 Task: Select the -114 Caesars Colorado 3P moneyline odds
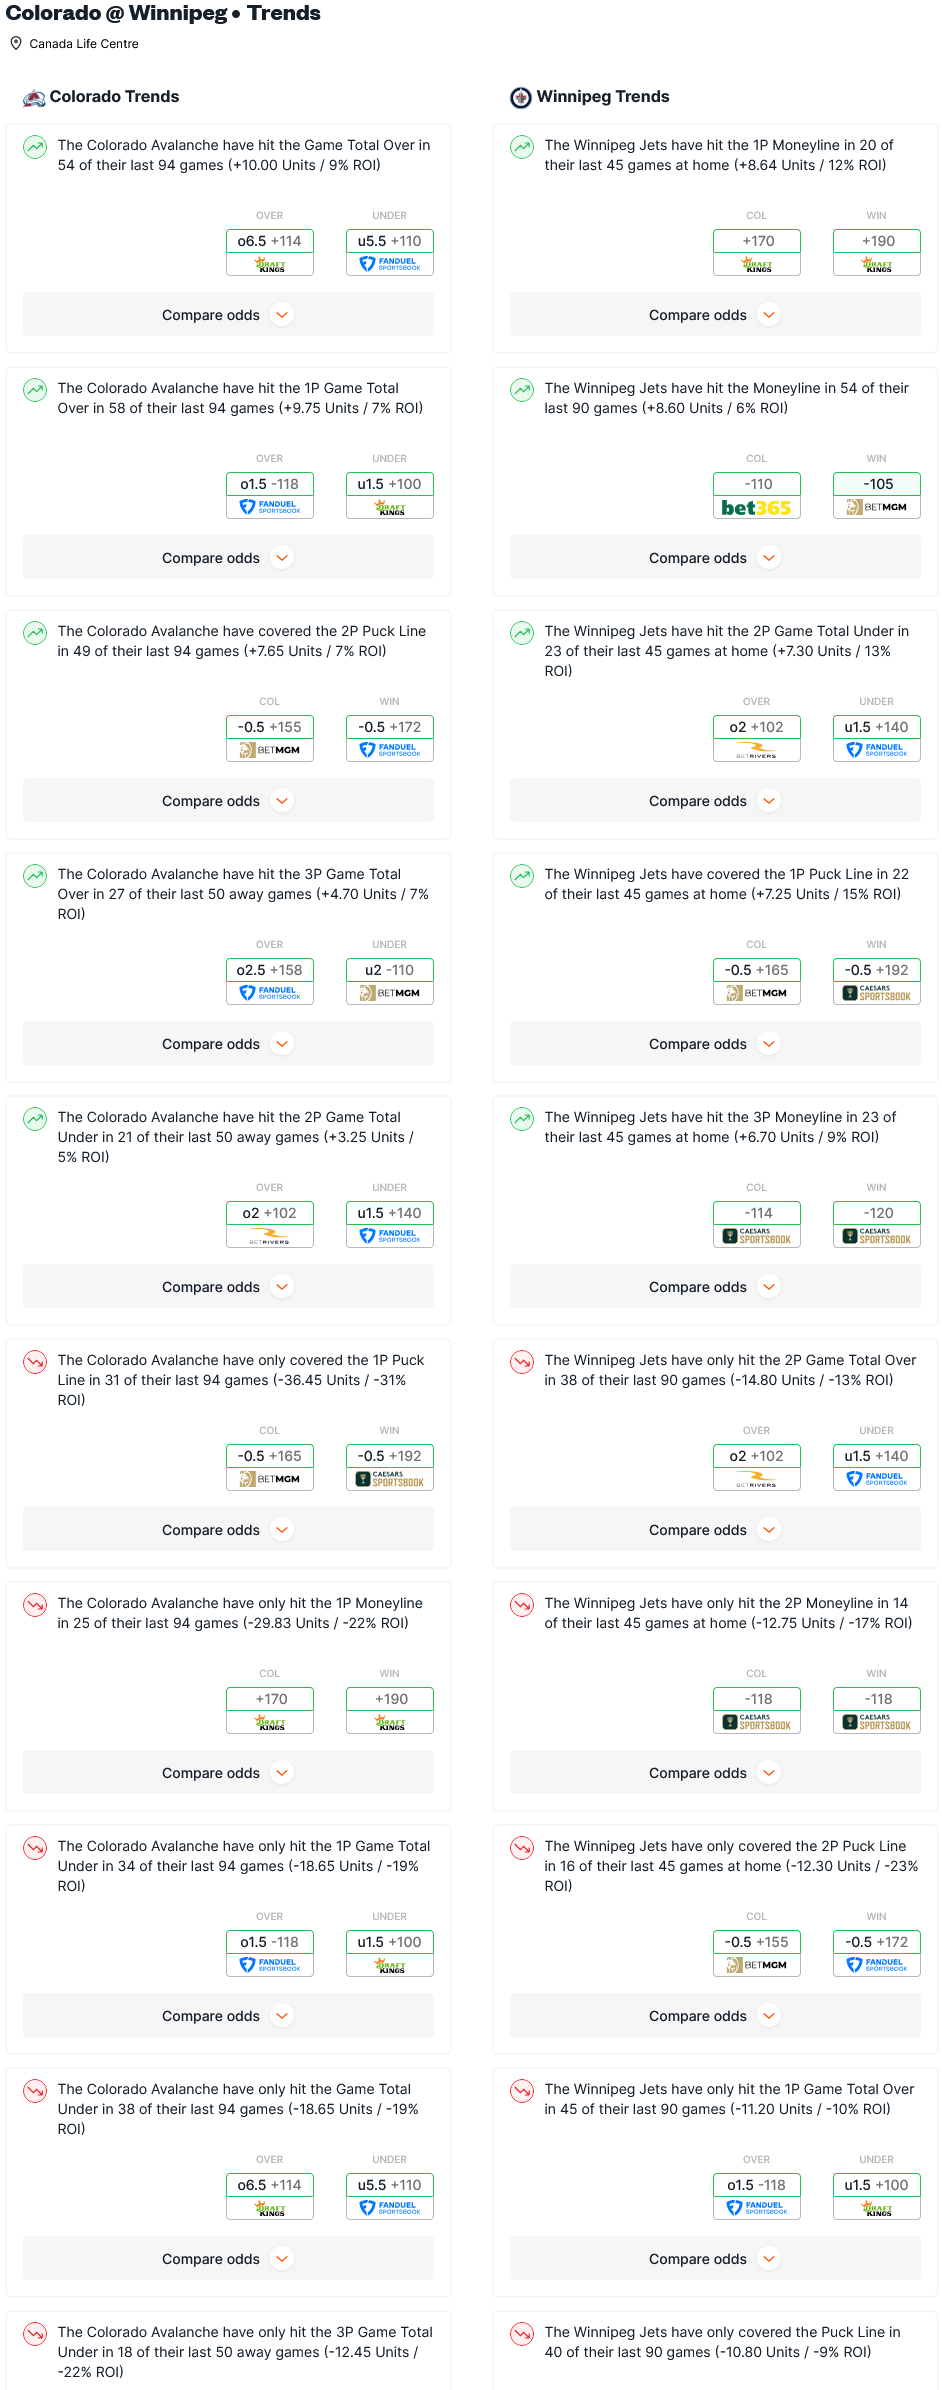click(x=757, y=1224)
